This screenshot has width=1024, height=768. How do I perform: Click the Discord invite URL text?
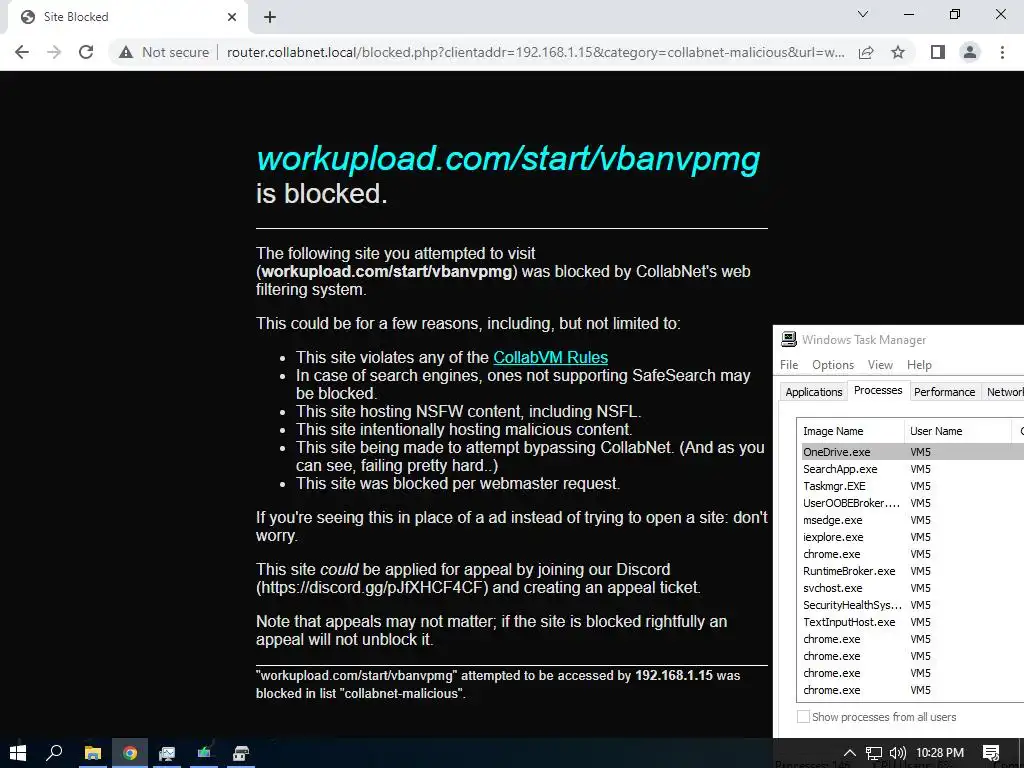[x=372, y=587]
